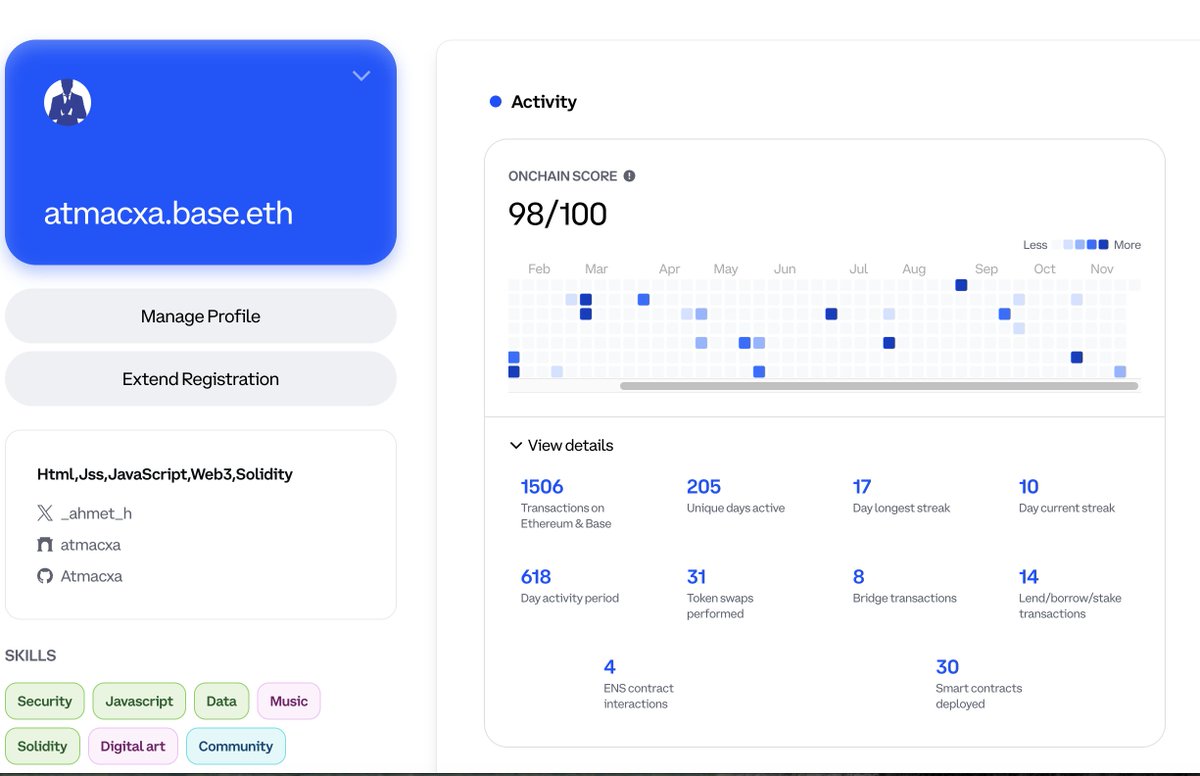This screenshot has width=1200, height=776.
Task: Click the SKILLS section label
Action: point(31,656)
